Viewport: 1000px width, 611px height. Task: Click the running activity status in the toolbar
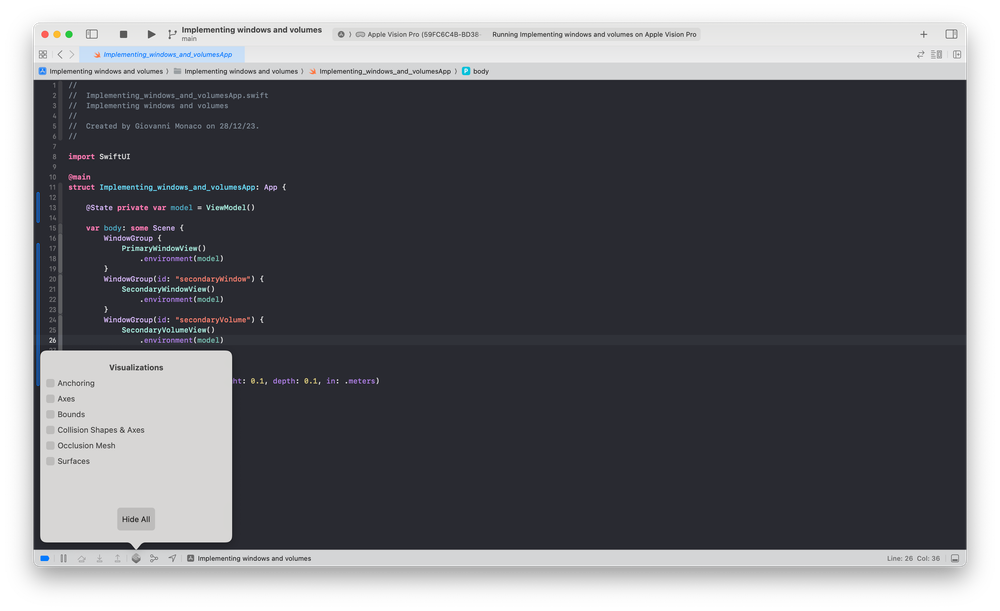click(x=594, y=33)
